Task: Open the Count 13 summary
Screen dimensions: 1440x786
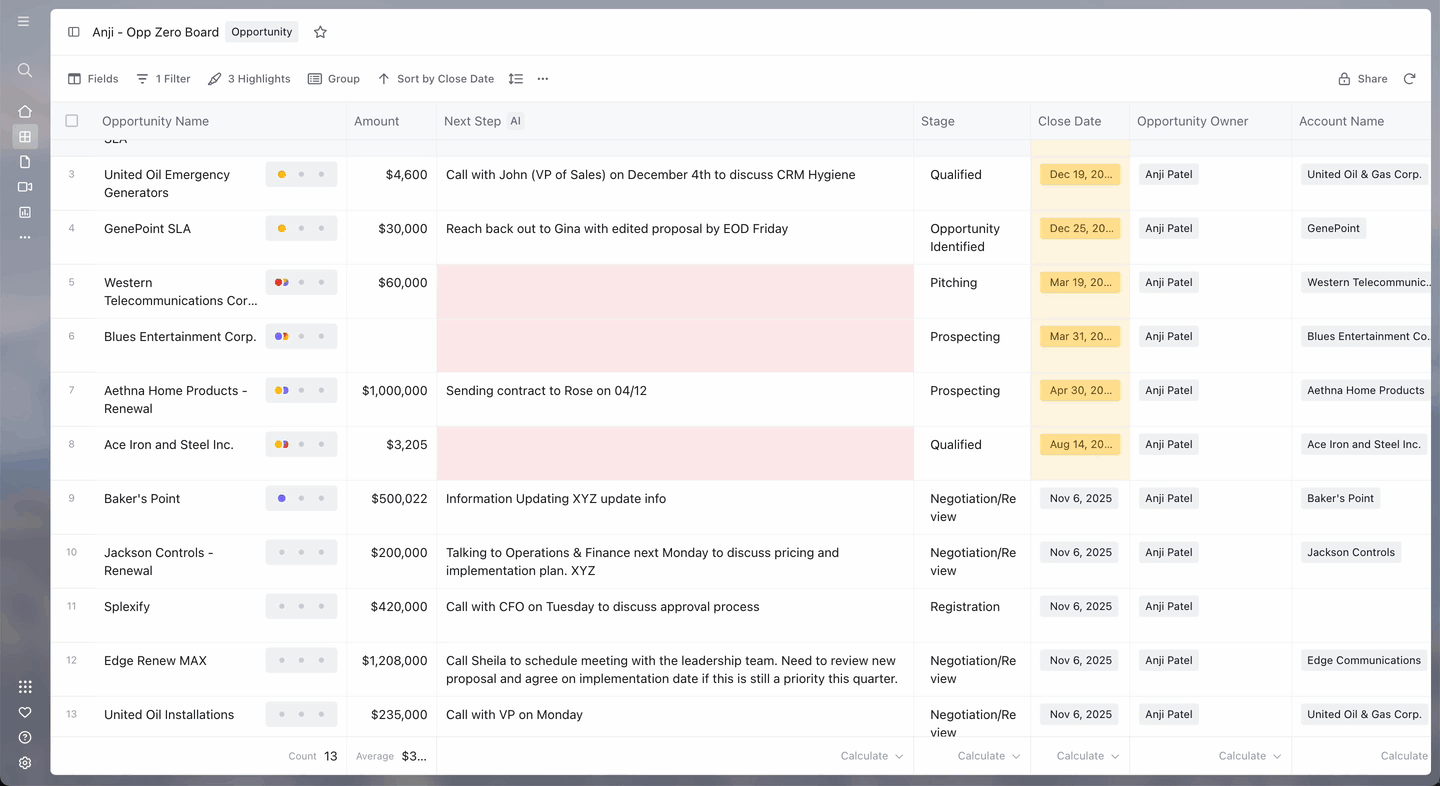Action: pyautogui.click(x=313, y=756)
